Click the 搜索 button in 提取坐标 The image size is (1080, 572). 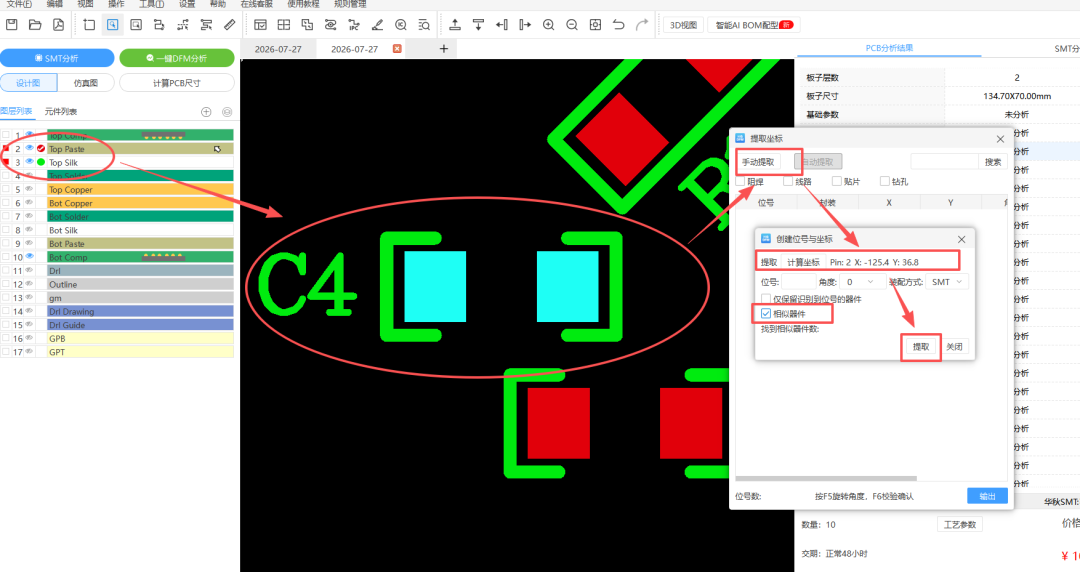[993, 162]
